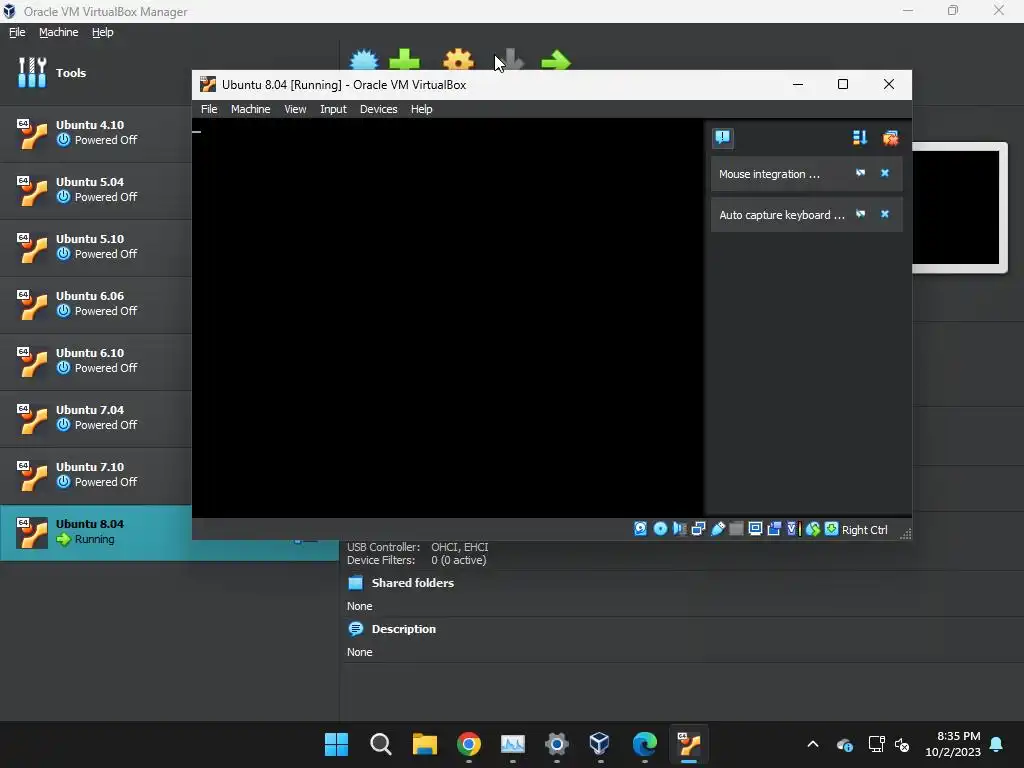This screenshot has height=768, width=1024.
Task: Click the gray shared folders indicator in VM status bar
Action: tap(736, 529)
